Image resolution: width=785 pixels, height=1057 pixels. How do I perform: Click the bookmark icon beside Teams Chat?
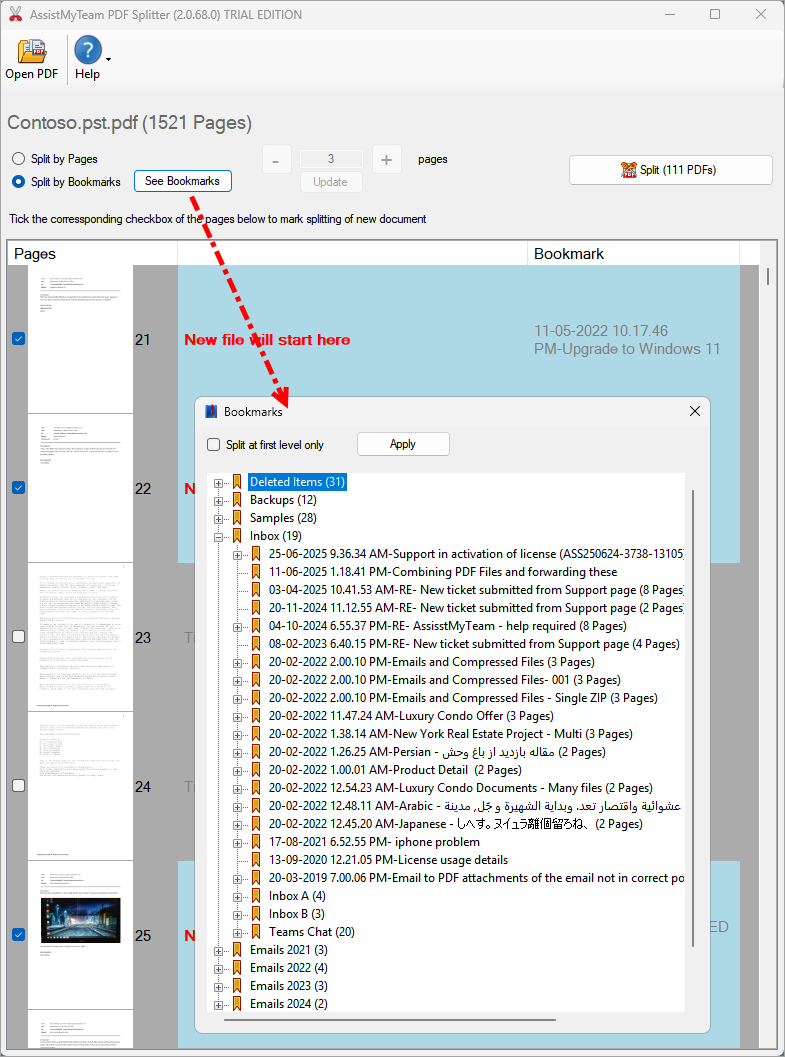point(257,932)
